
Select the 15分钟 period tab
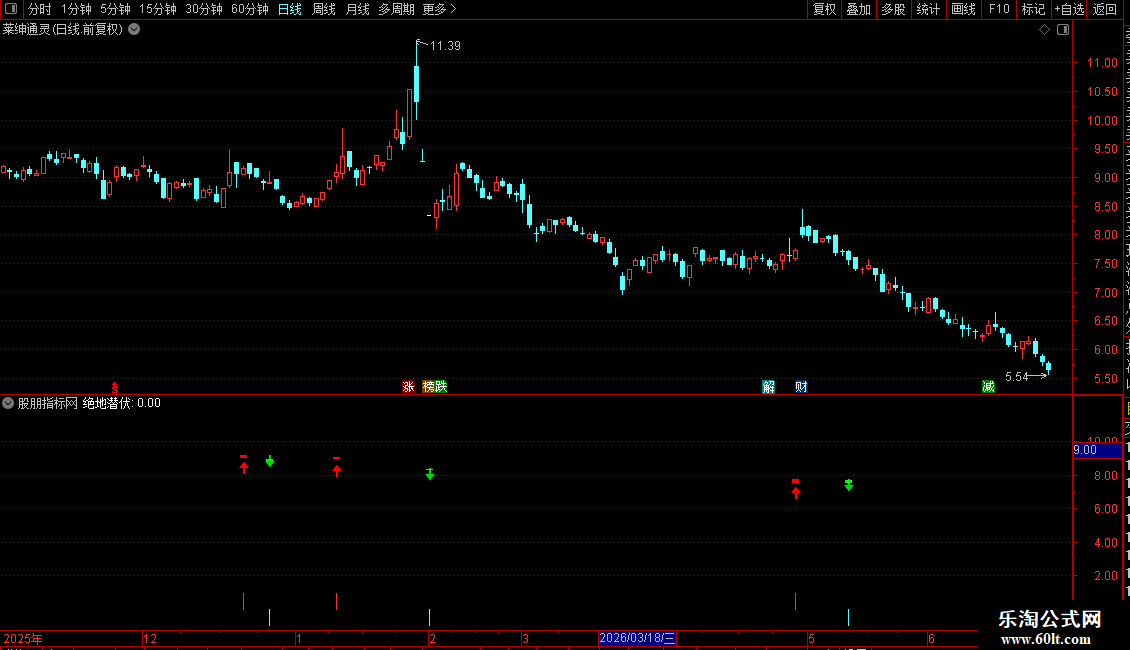[157, 9]
